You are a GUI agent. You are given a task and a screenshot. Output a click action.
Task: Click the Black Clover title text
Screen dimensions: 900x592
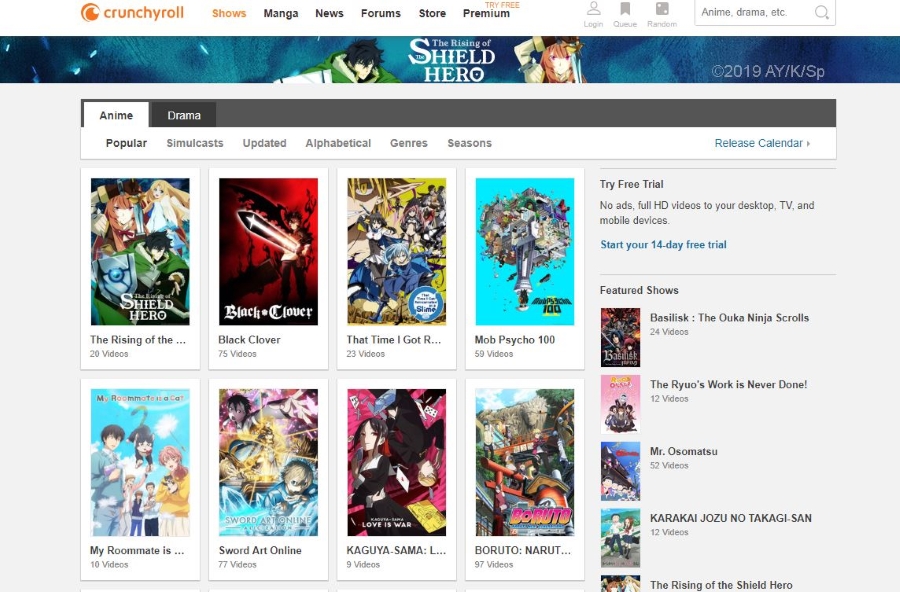click(x=249, y=339)
